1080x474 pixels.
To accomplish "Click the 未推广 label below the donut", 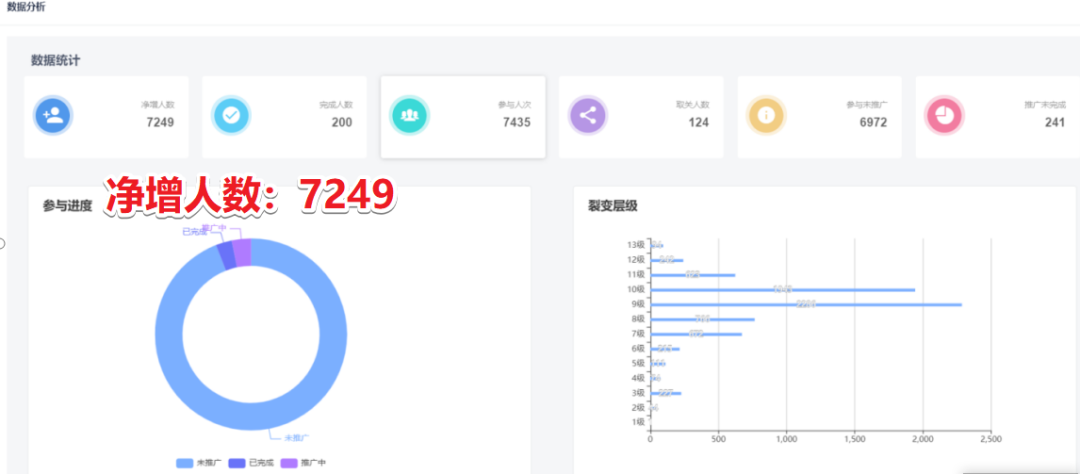I will click(x=296, y=437).
